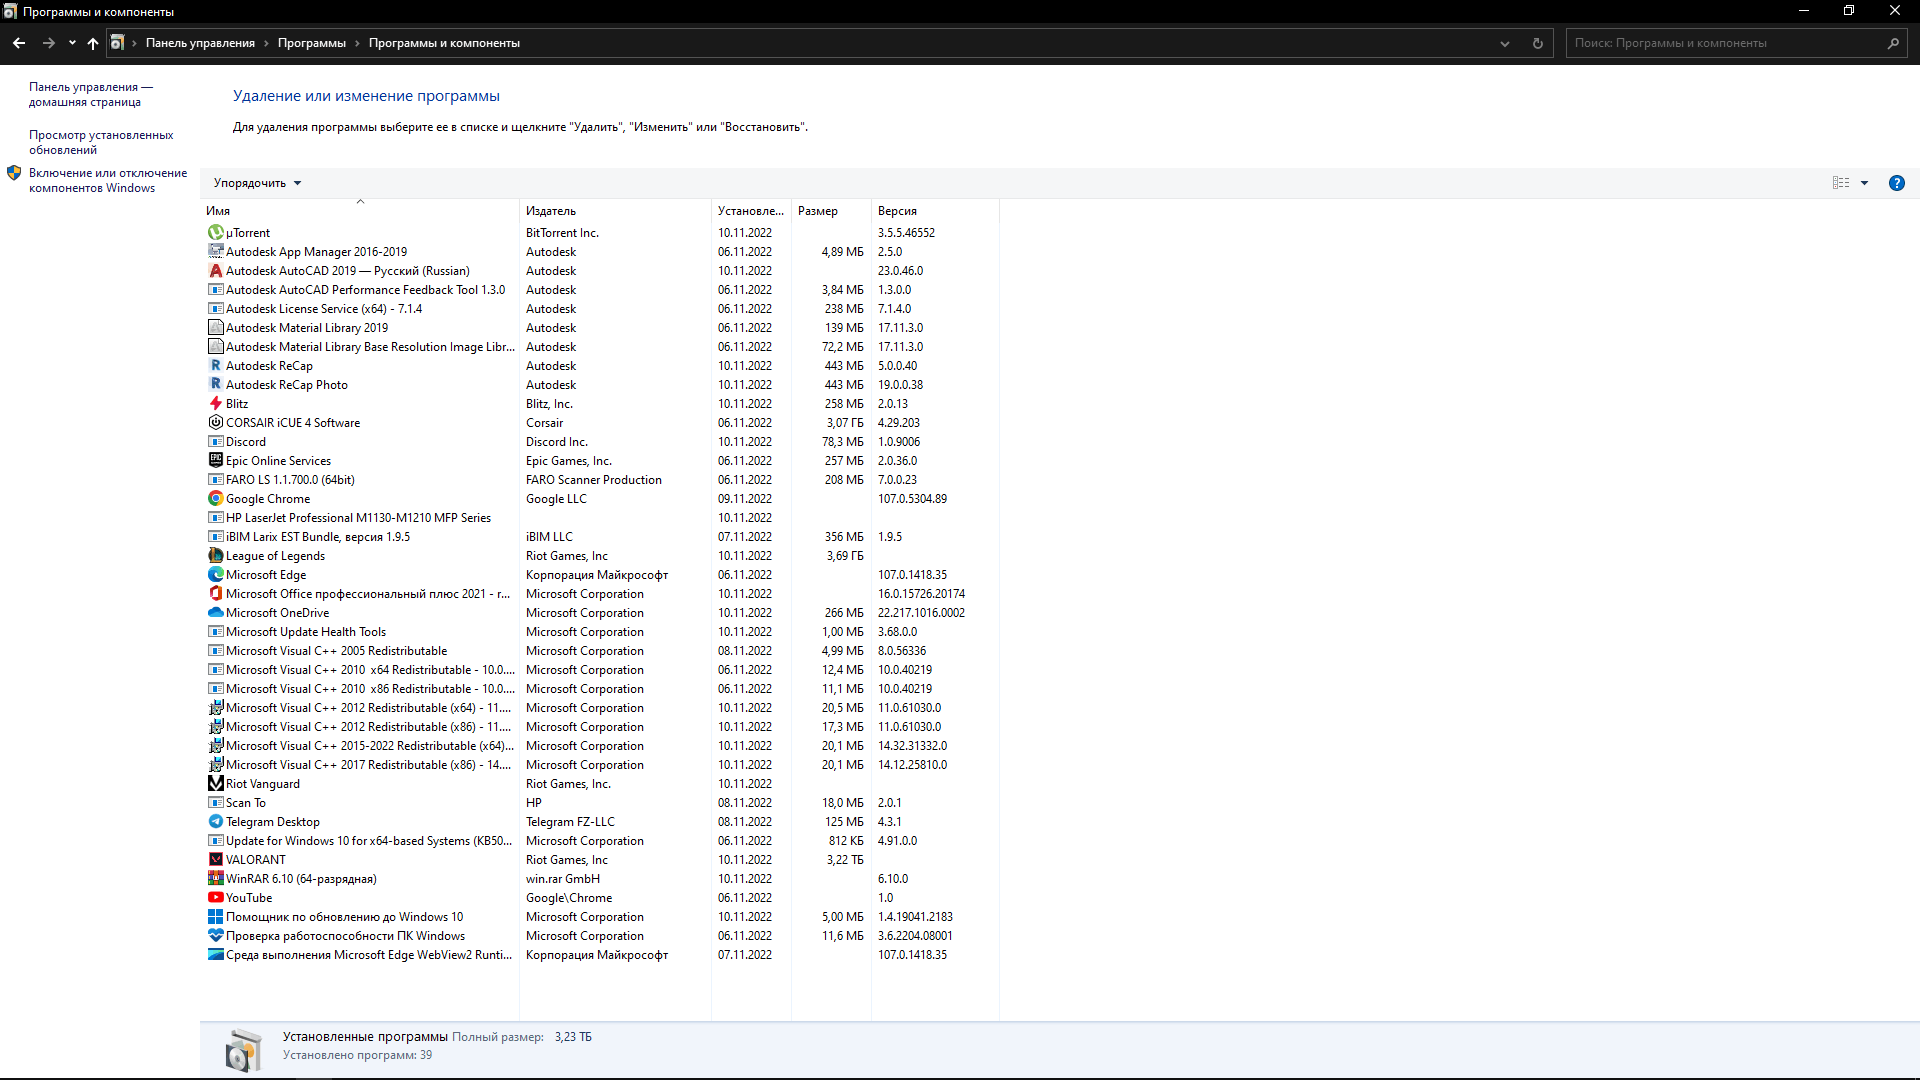The image size is (1920, 1080).
Task: Click the Autodesk ReCap Photo icon
Action: [x=215, y=384]
